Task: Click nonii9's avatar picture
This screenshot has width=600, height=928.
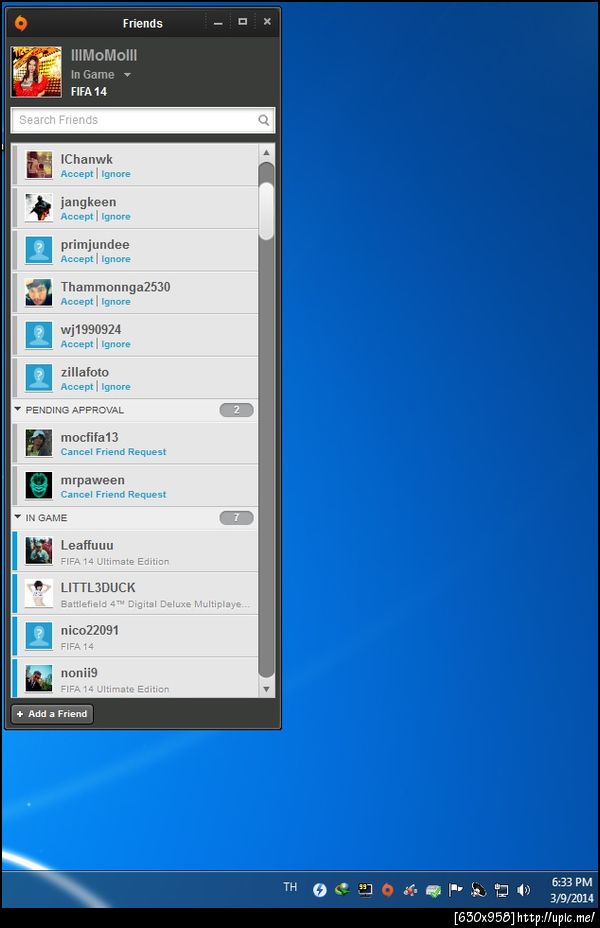Action: (38, 678)
